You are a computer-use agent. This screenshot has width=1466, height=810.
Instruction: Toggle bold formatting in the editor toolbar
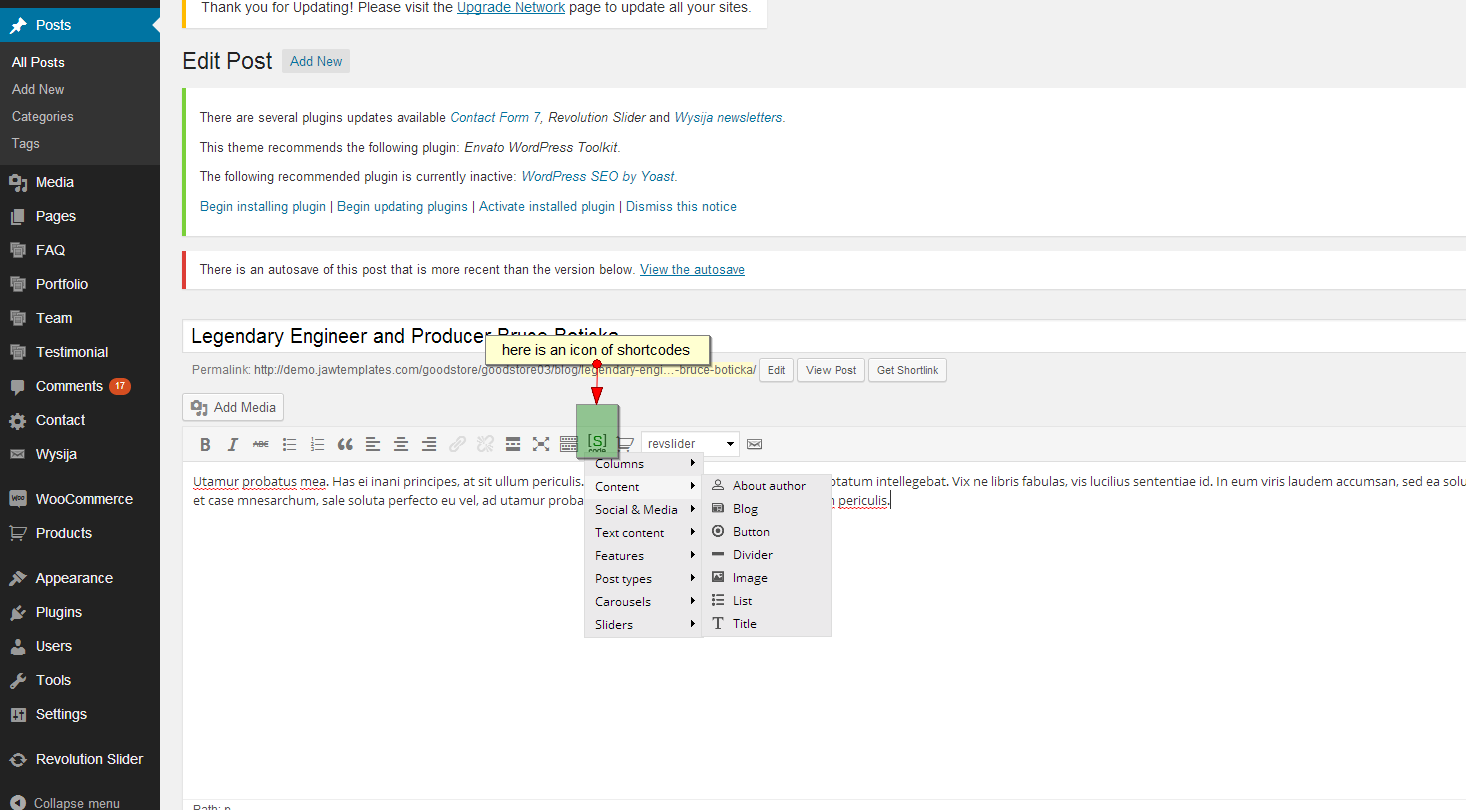(x=205, y=444)
